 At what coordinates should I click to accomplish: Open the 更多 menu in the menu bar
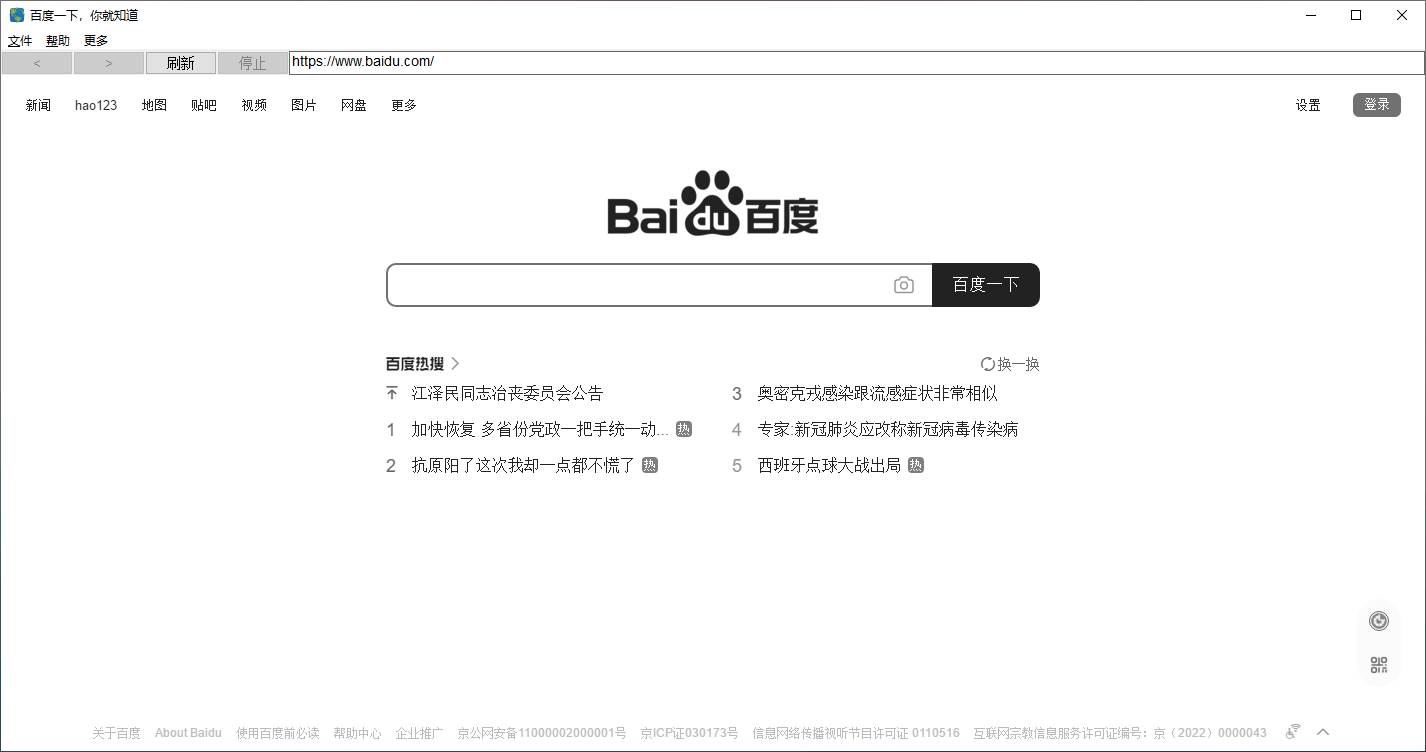click(x=96, y=41)
